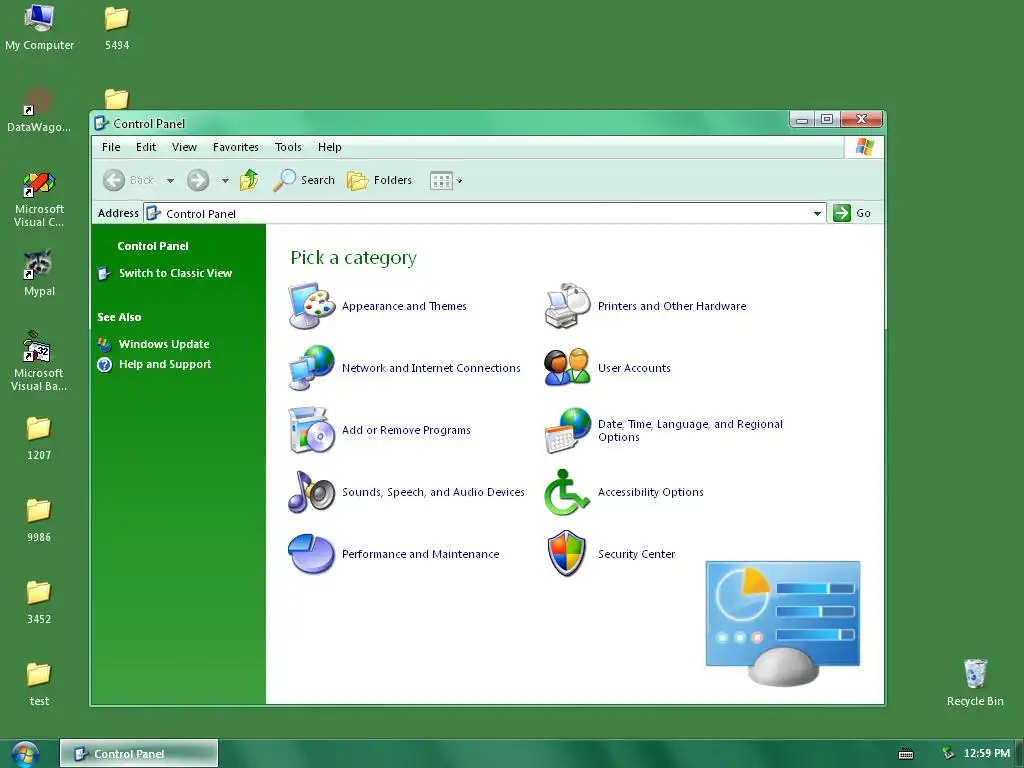Select the My Computer desktop icon
The image size is (1024, 768).
39,27
